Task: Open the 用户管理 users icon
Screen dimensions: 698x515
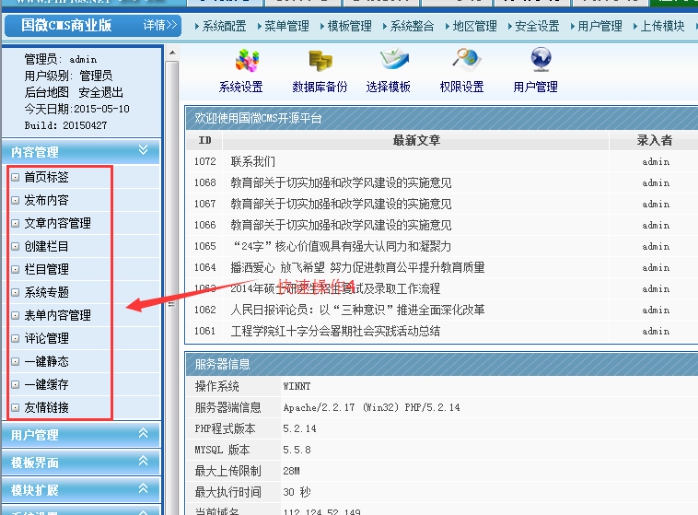Action: [x=535, y=63]
